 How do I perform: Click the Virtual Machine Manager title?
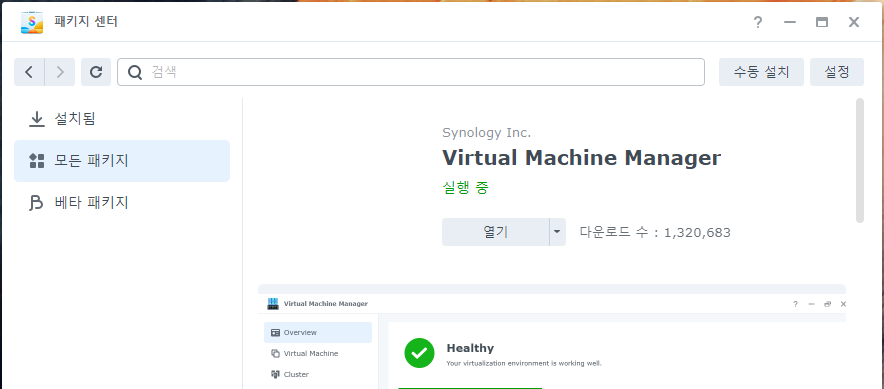point(581,158)
